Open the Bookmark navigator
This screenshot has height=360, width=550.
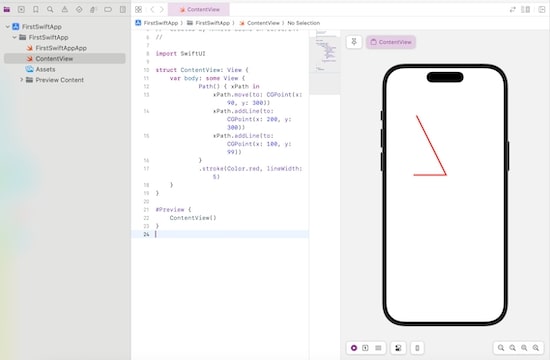[x=36, y=9]
